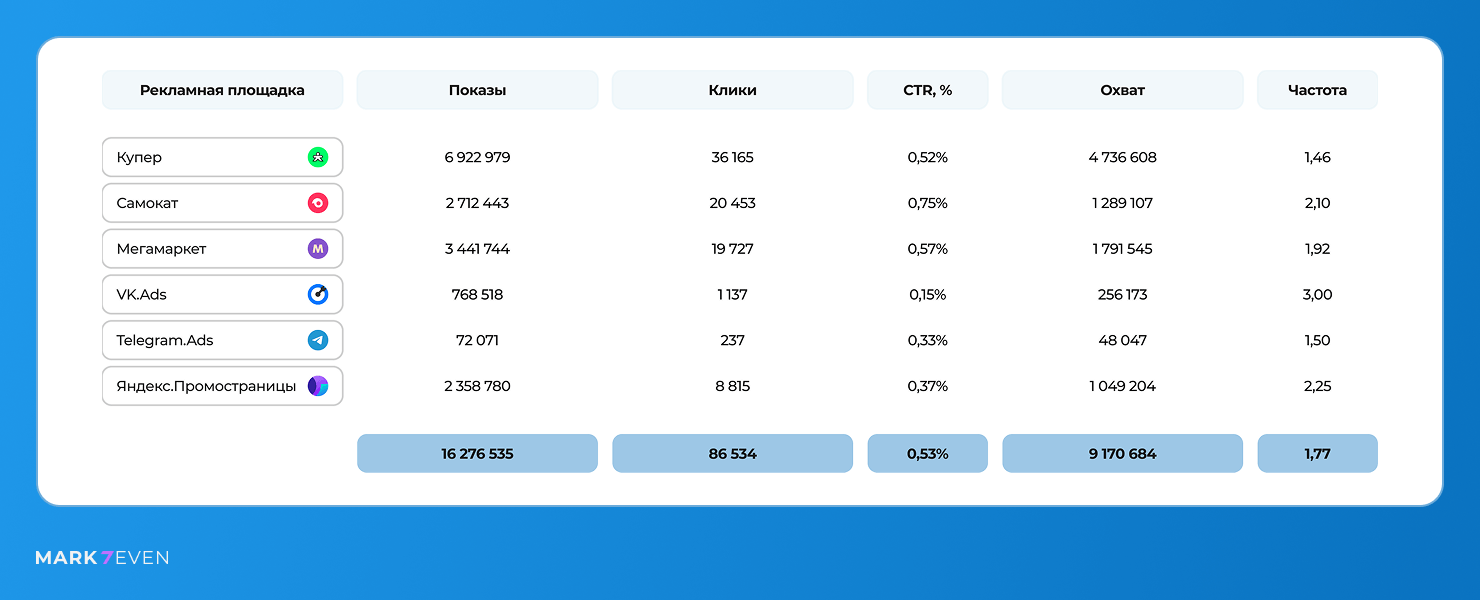This screenshot has width=1480, height=600.
Task: Click the MARK7EVEN logo
Action: (x=102, y=558)
